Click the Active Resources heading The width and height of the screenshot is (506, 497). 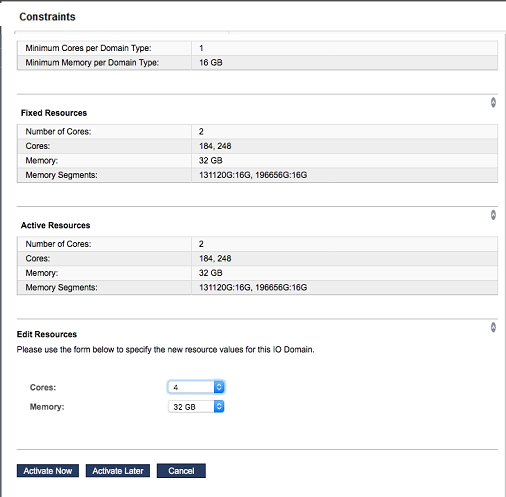click(x=55, y=225)
